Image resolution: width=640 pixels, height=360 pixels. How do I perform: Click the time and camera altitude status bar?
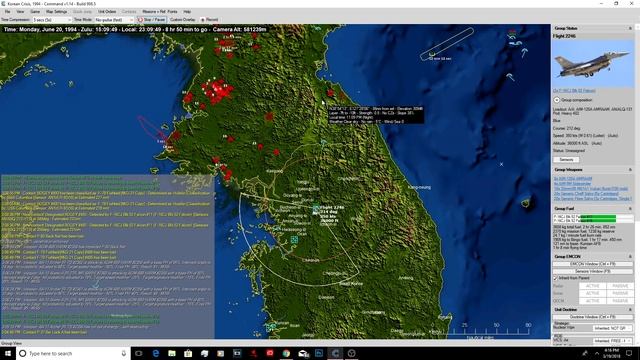click(x=135, y=29)
